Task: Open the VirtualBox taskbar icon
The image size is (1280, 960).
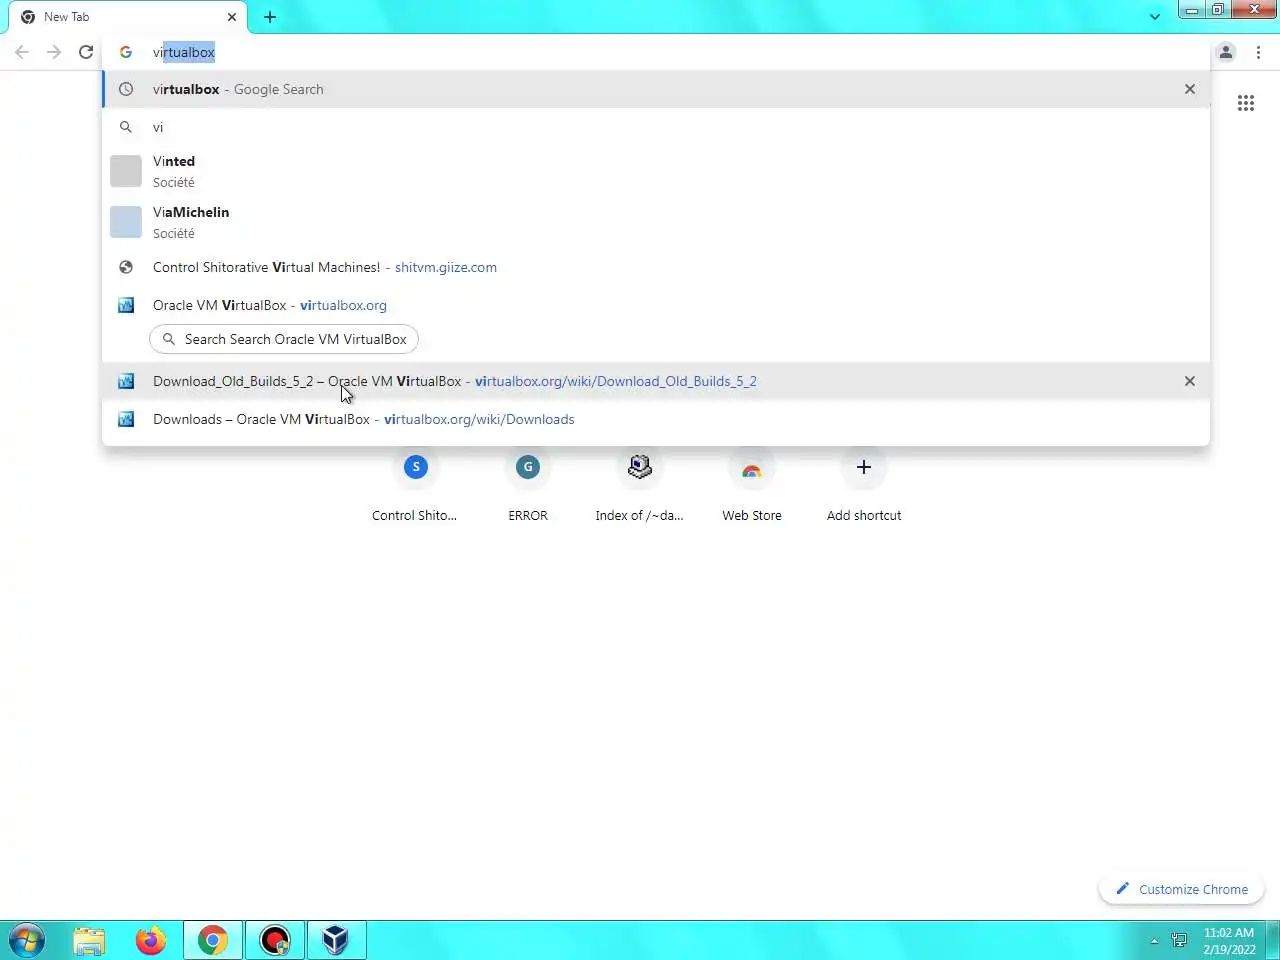Action: 336,940
